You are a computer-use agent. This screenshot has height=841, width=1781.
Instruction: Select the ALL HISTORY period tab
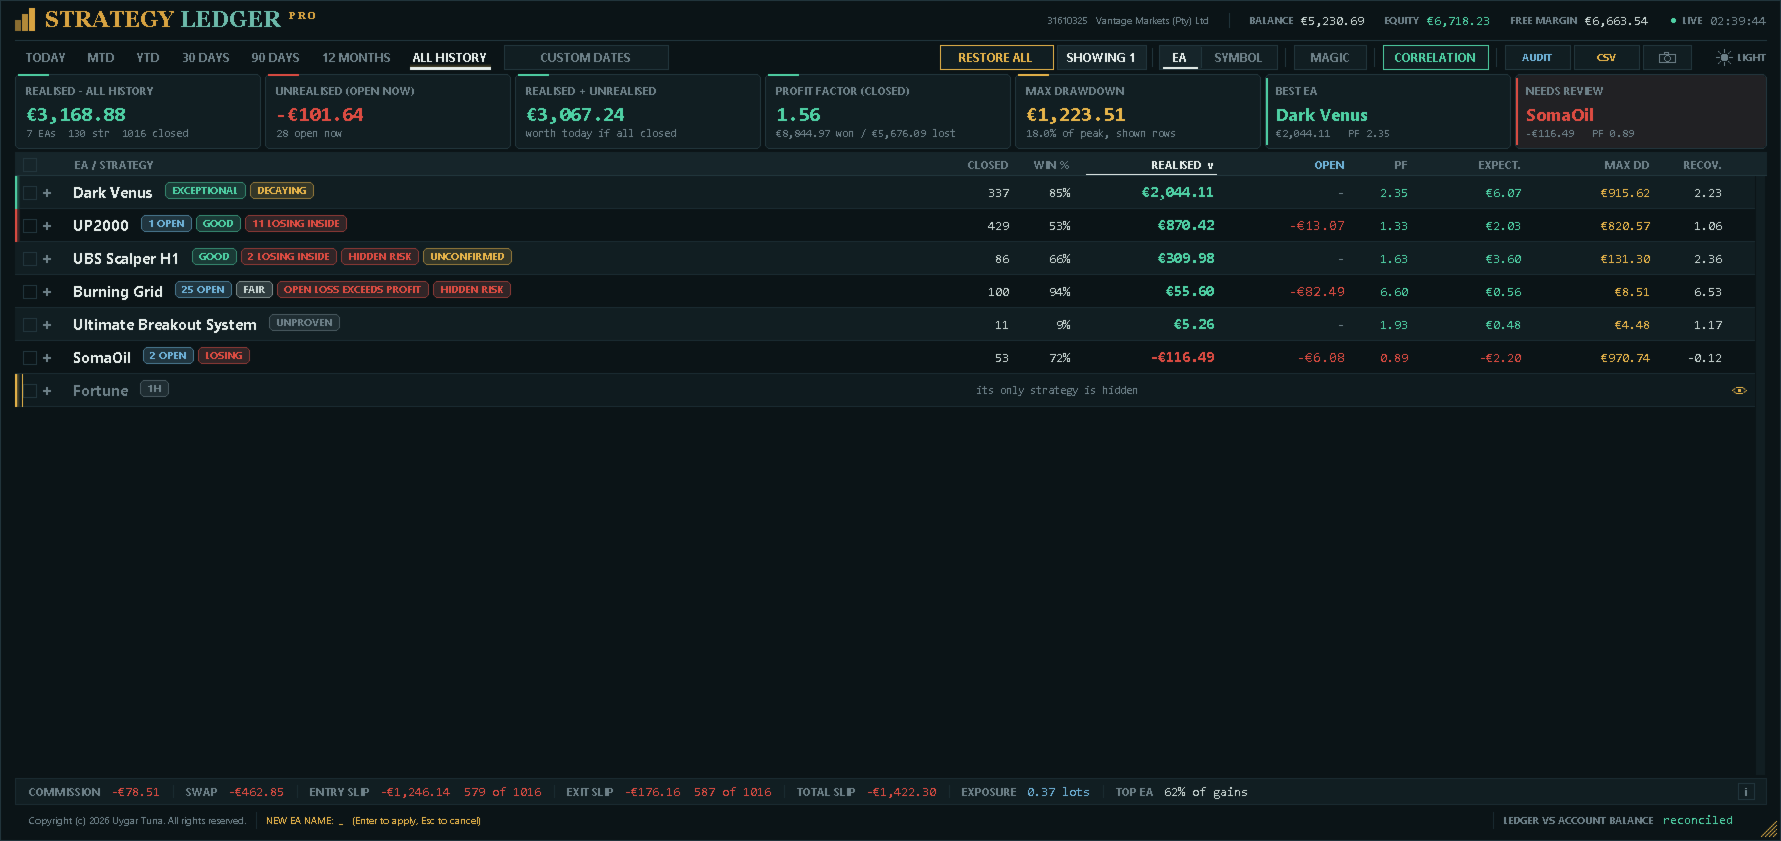pos(449,58)
